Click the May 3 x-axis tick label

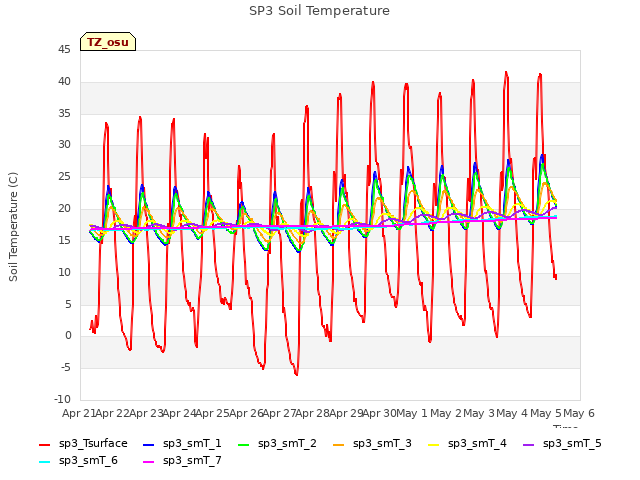(479, 413)
